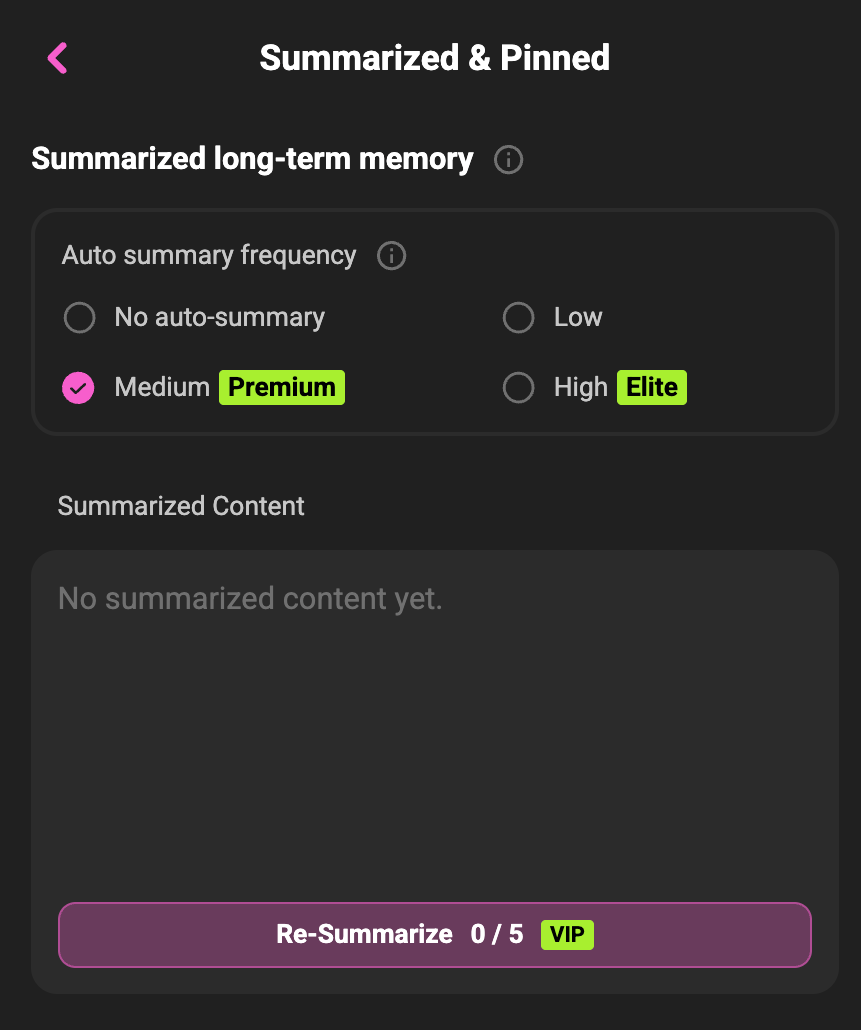Click the Summarized Content section label
861x1030 pixels.
(181, 506)
